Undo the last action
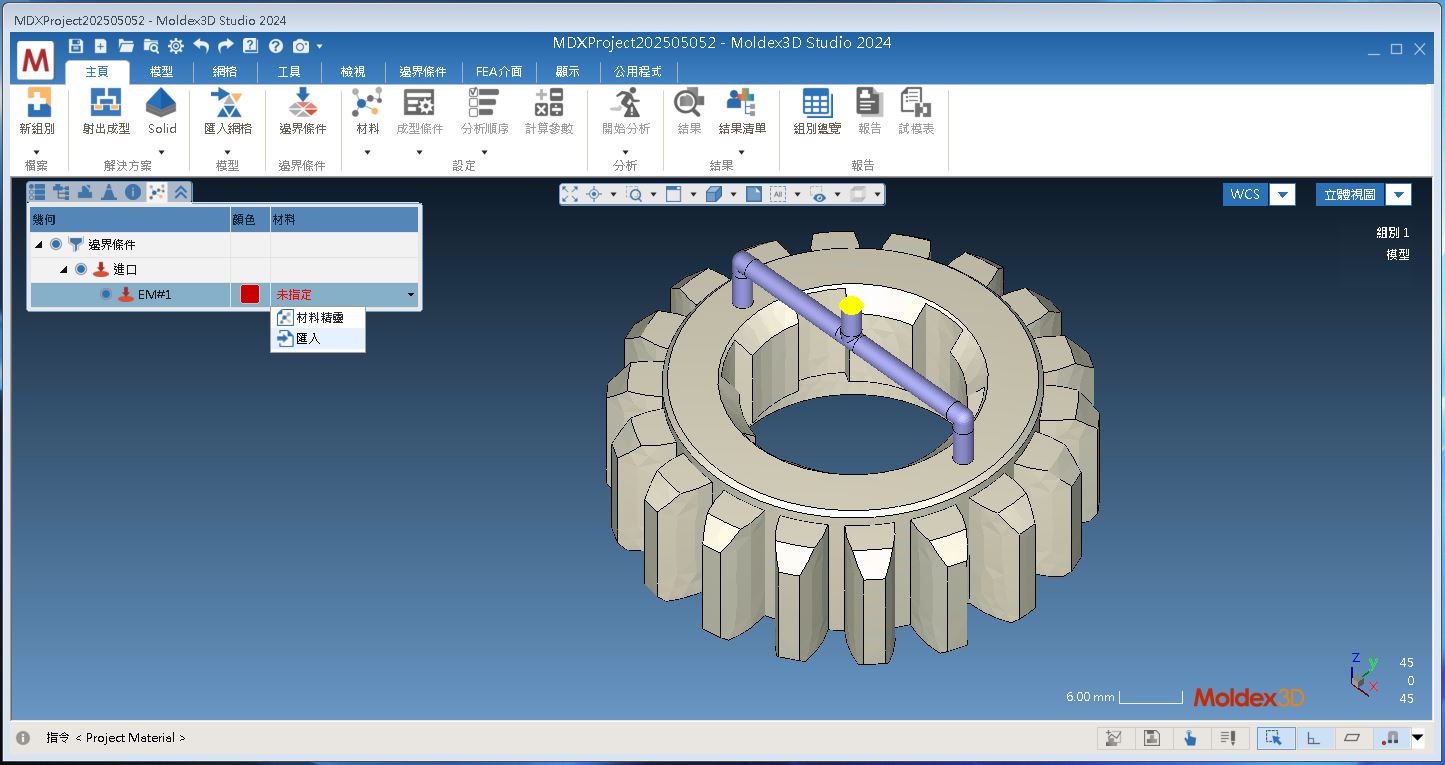The width and height of the screenshot is (1445, 765). (x=201, y=46)
